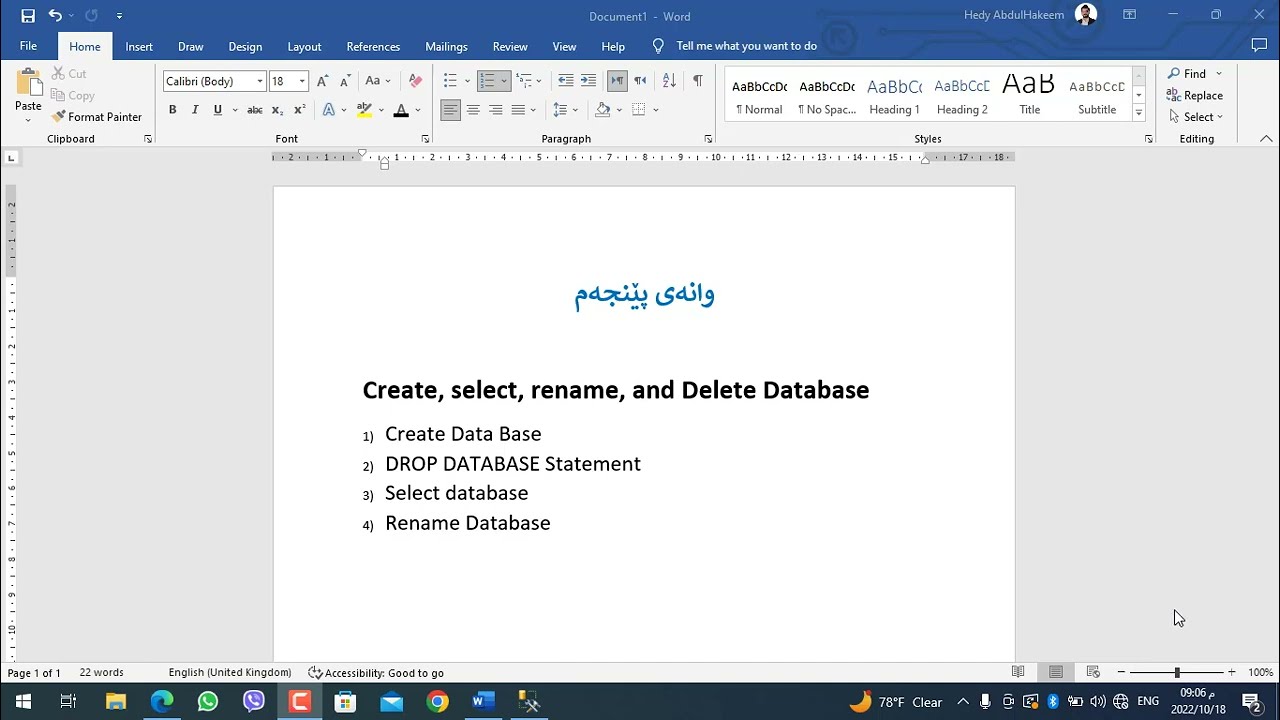The height and width of the screenshot is (720, 1280).
Task: Switch to Web Layout view
Action: 1093,672
